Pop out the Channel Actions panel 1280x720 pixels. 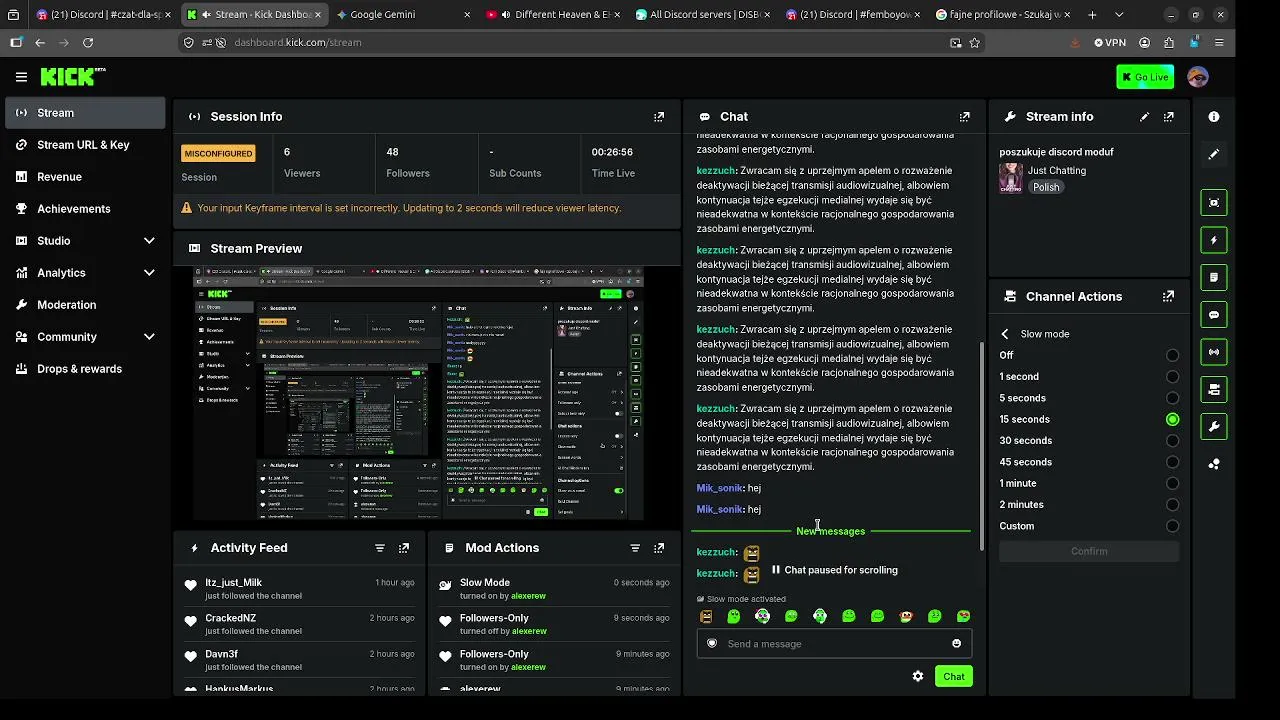(x=1169, y=297)
